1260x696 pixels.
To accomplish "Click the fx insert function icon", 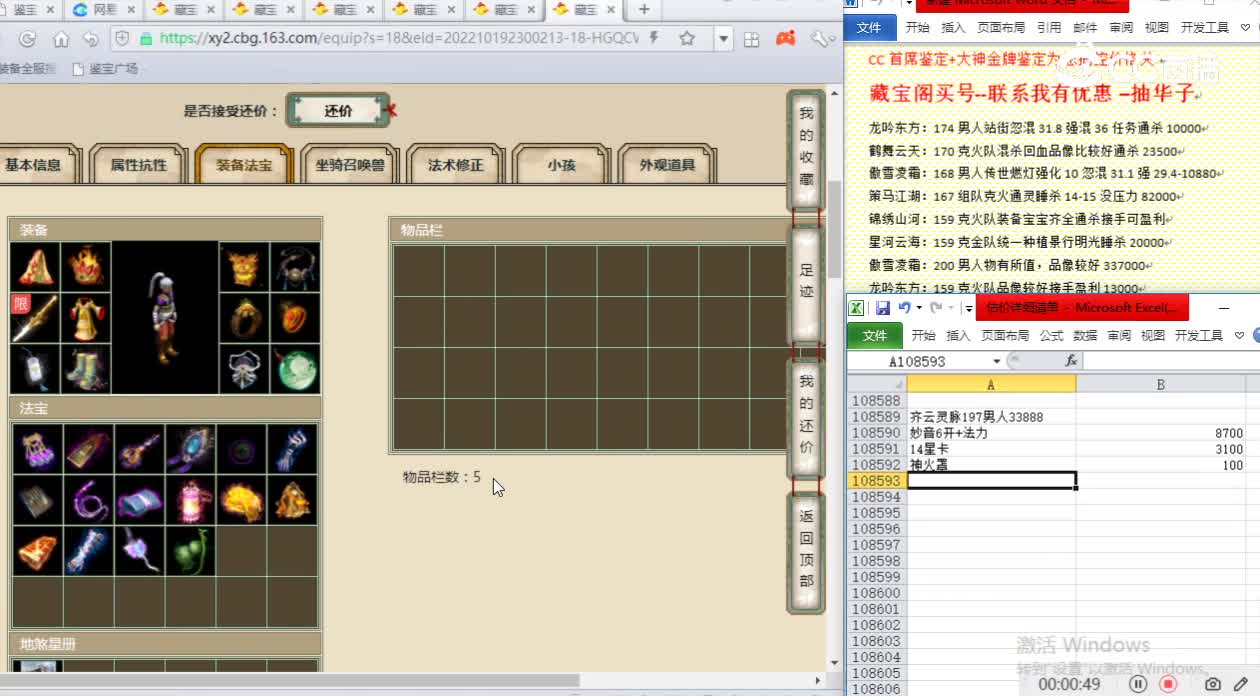I will point(1071,361).
